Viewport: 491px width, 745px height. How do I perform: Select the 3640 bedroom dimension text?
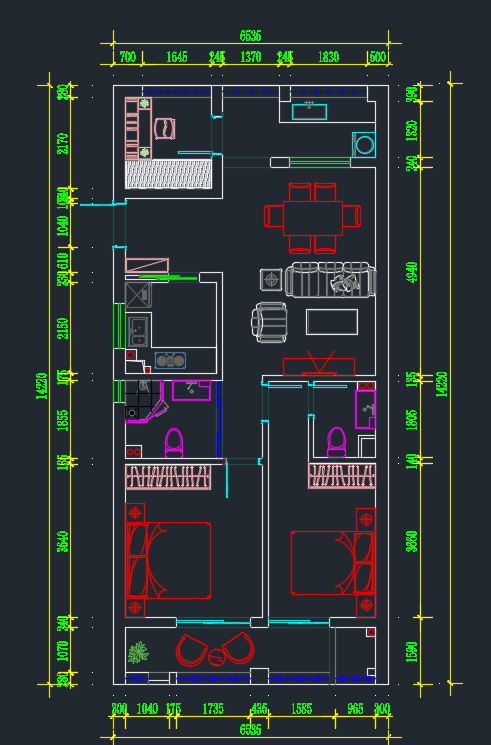63,542
